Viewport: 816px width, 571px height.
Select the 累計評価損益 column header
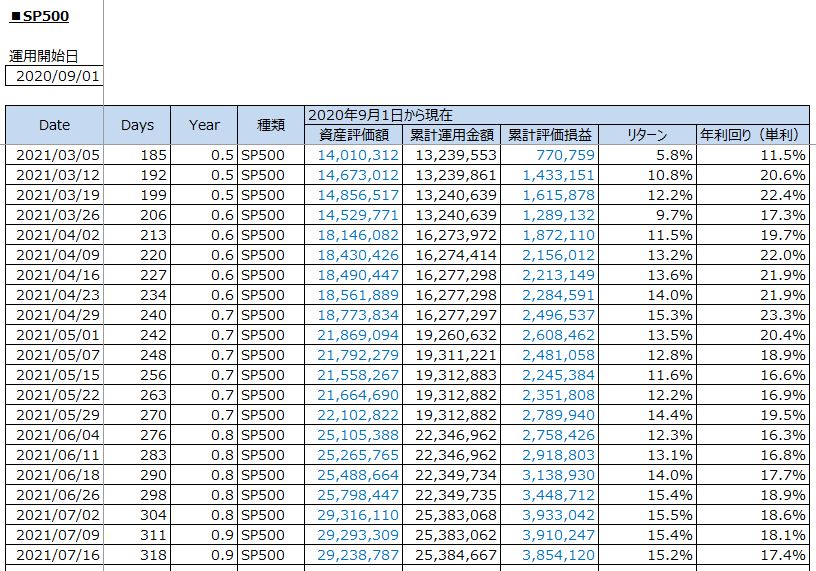point(549,135)
